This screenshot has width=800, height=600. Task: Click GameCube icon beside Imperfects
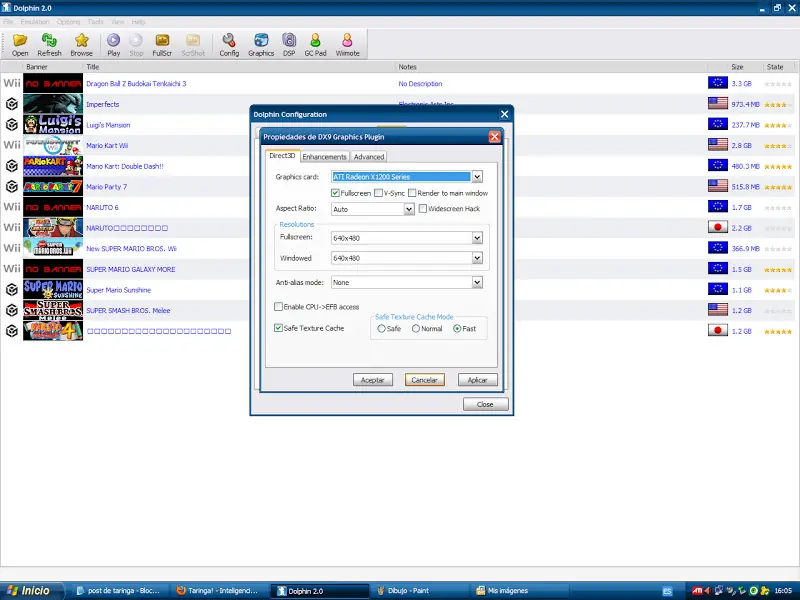[12, 104]
